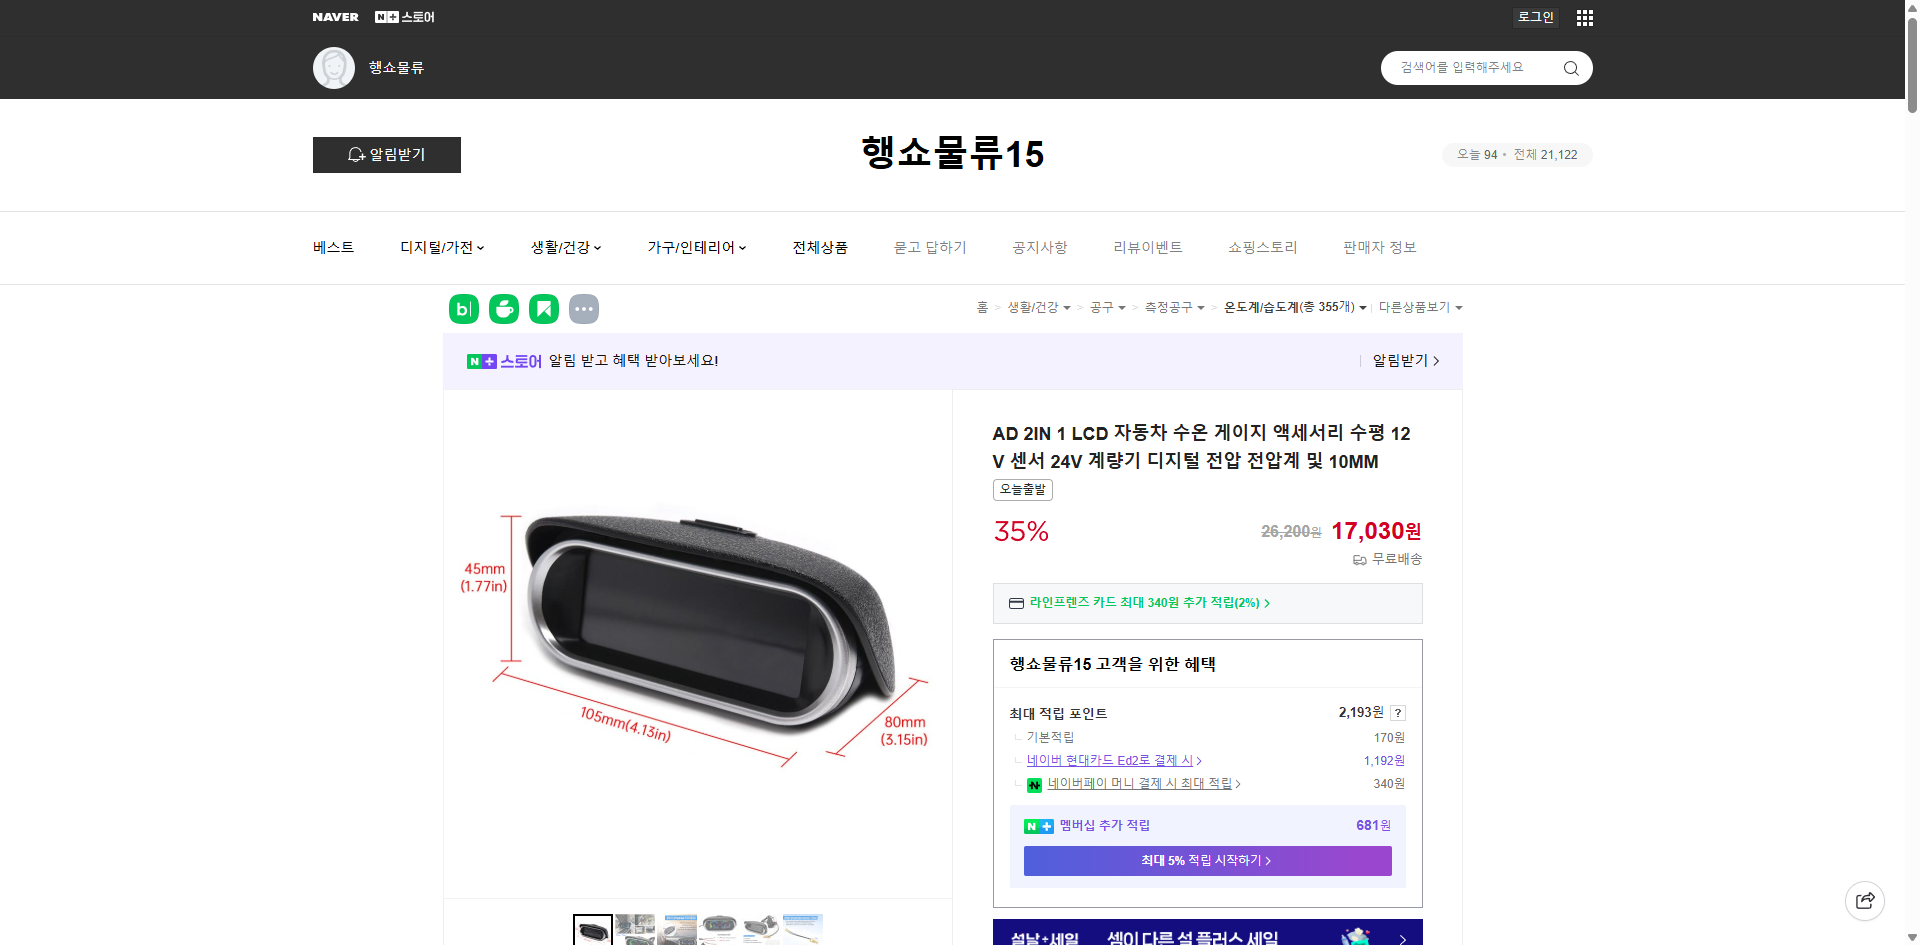Viewport: 1920px width, 945px height.
Task: Open the 디지털/가전 category dropdown
Action: point(441,247)
